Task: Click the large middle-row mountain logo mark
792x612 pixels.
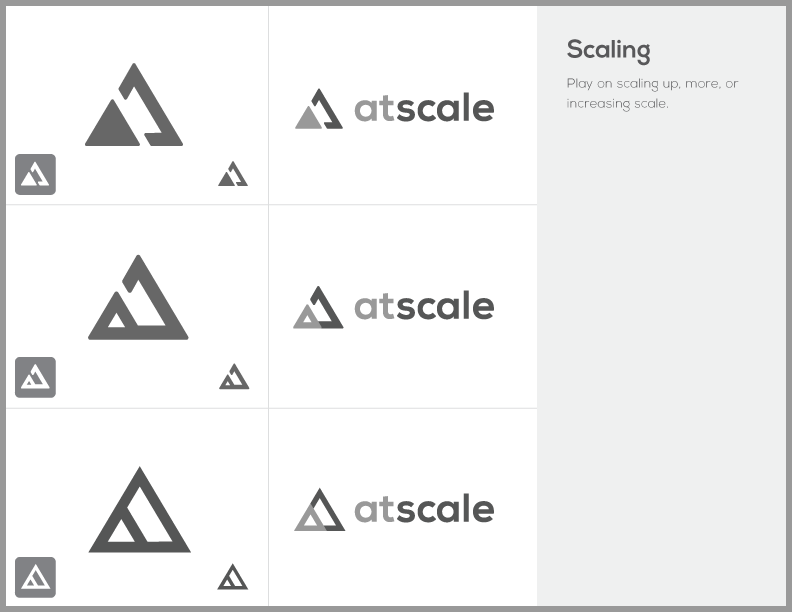Action: coord(138,297)
